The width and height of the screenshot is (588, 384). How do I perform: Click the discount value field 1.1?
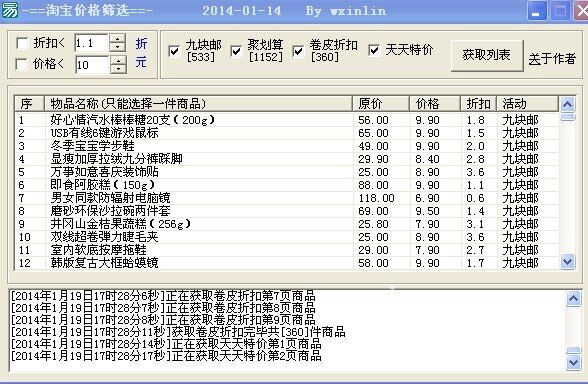[91, 44]
